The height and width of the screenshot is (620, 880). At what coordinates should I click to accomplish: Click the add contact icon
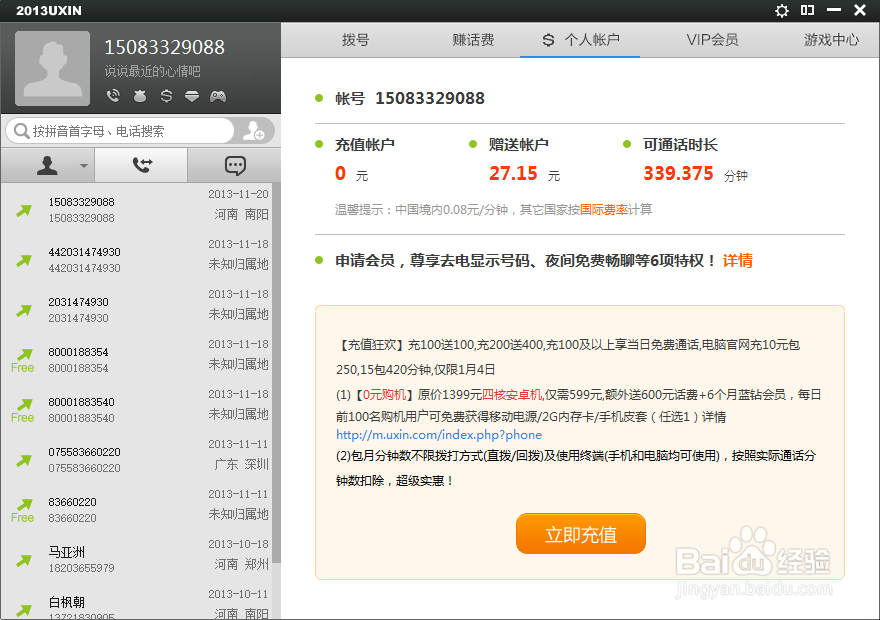[254, 131]
